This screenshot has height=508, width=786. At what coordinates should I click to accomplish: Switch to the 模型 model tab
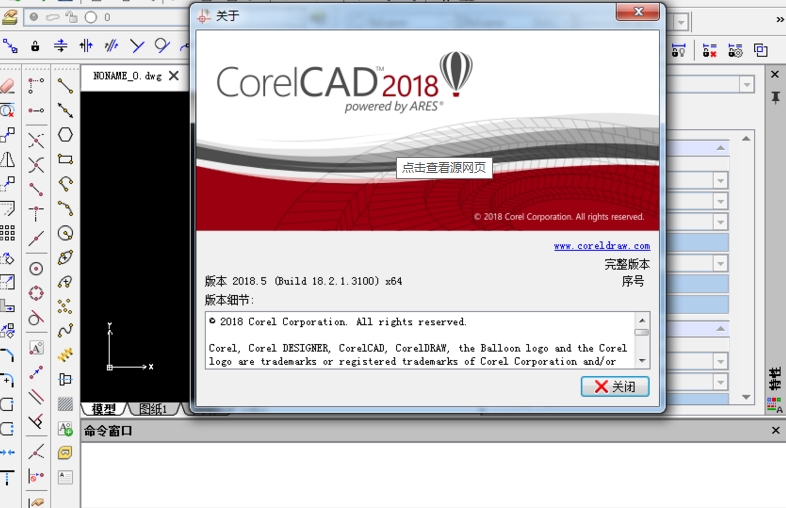click(x=103, y=409)
